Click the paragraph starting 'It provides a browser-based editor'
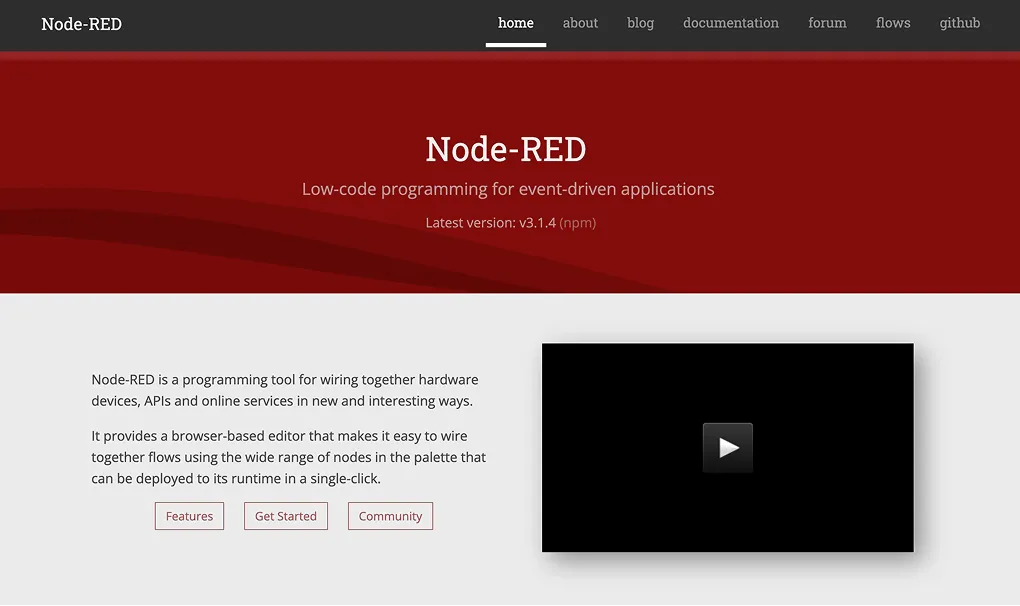1020x606 pixels. (x=289, y=457)
